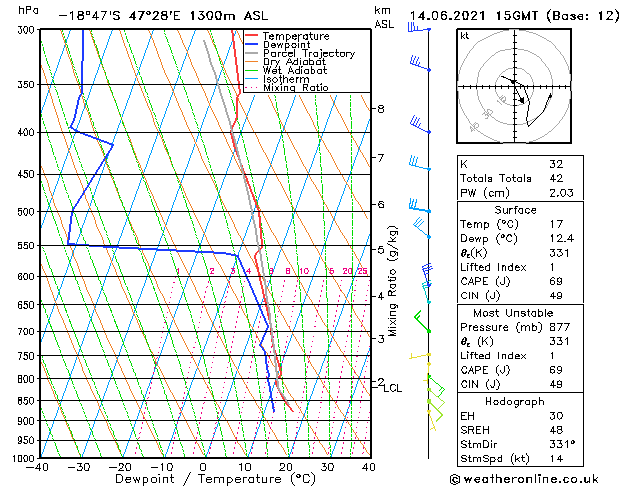Click the 8 km altitude label
629x486 pixels.
pos(380,109)
